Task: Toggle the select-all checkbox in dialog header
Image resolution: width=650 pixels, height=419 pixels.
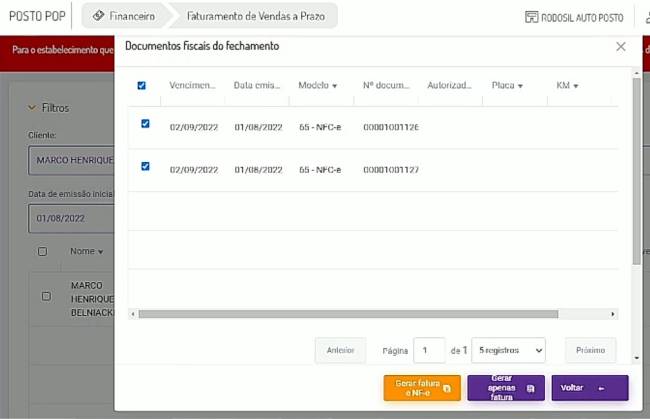Action: [x=142, y=86]
